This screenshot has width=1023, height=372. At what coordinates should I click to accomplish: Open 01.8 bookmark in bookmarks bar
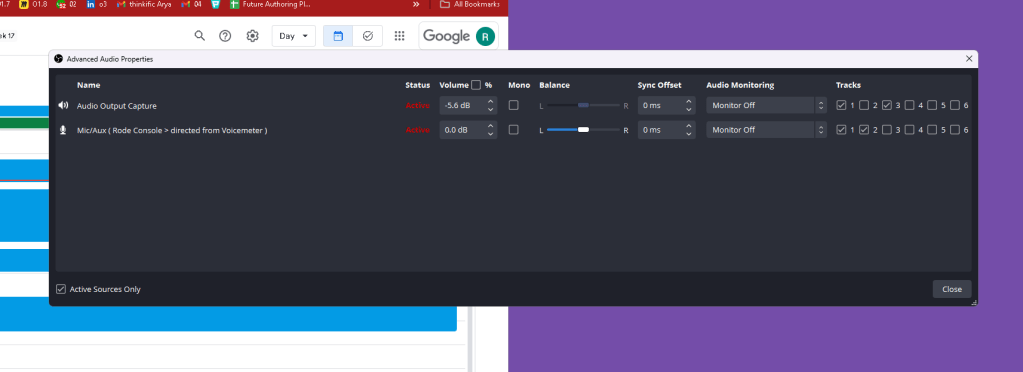[x=33, y=4]
